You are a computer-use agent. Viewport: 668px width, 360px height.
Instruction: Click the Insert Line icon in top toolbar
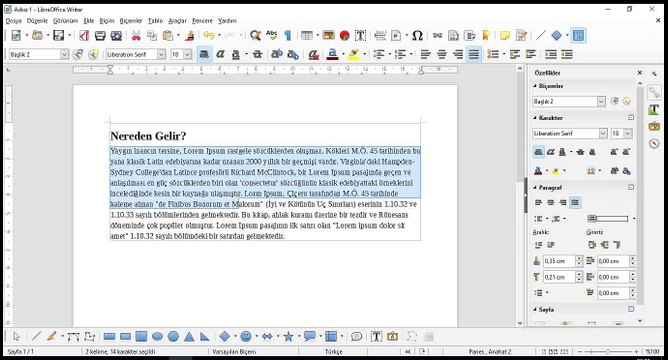(x=541, y=35)
